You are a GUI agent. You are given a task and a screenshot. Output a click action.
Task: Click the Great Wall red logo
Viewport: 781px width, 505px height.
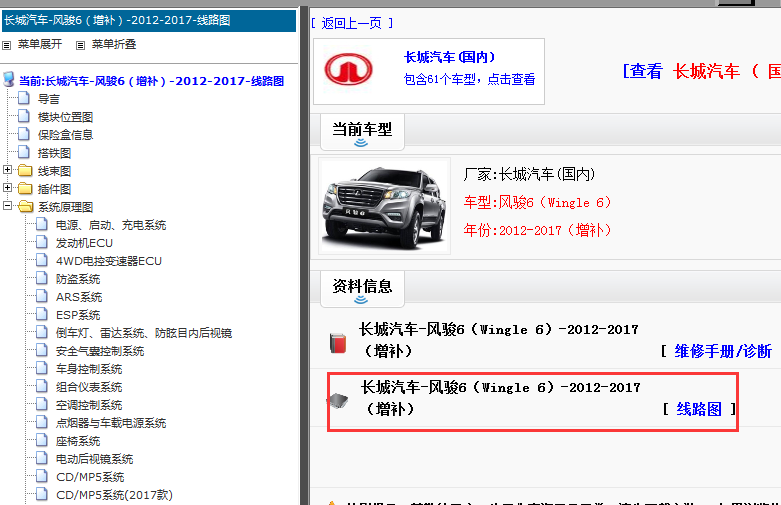point(348,69)
